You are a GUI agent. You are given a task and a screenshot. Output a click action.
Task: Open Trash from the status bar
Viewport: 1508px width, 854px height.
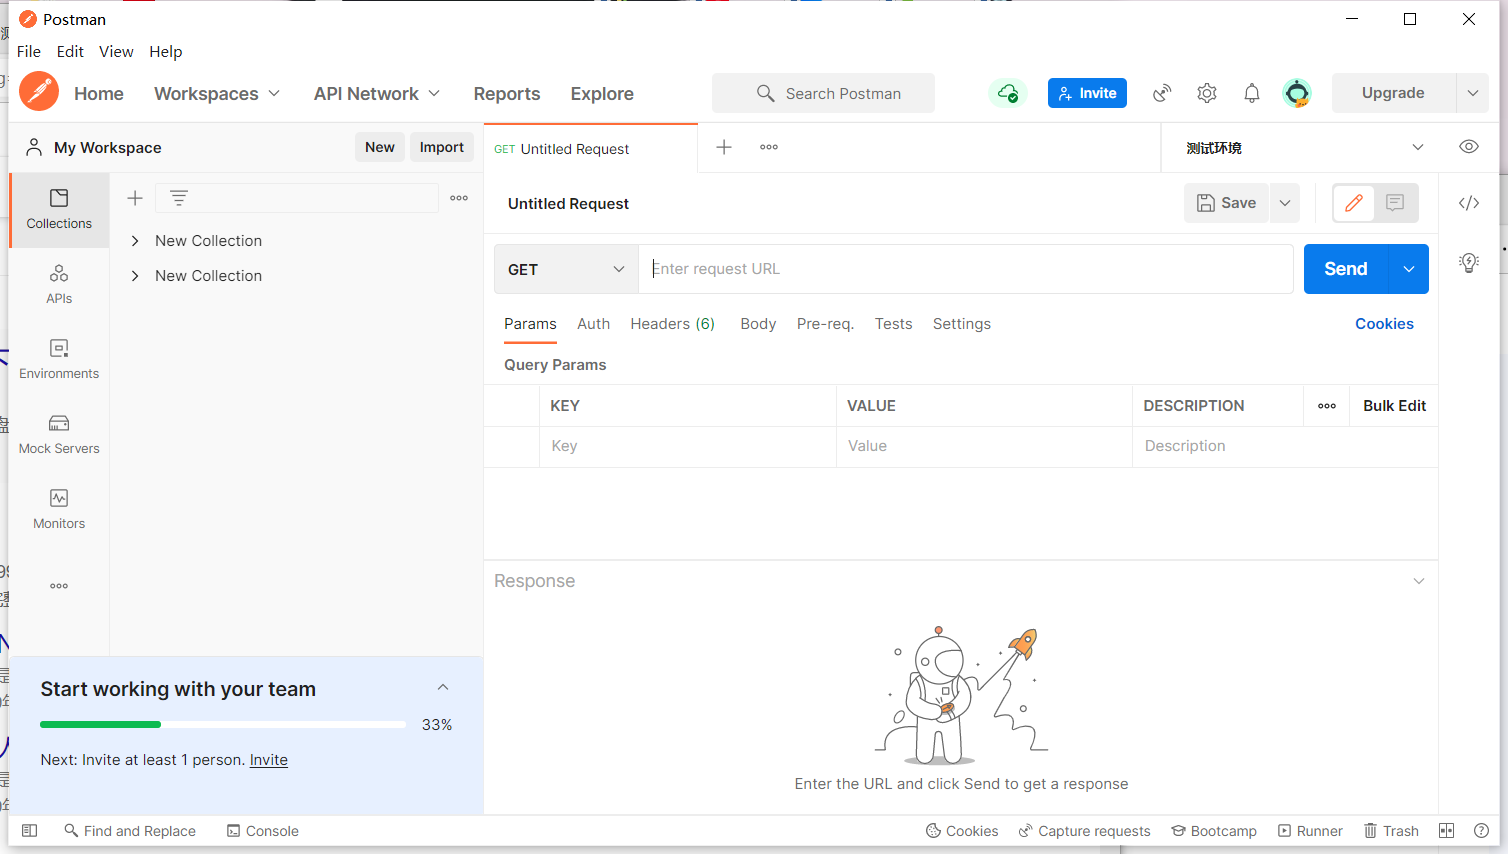click(x=1391, y=831)
